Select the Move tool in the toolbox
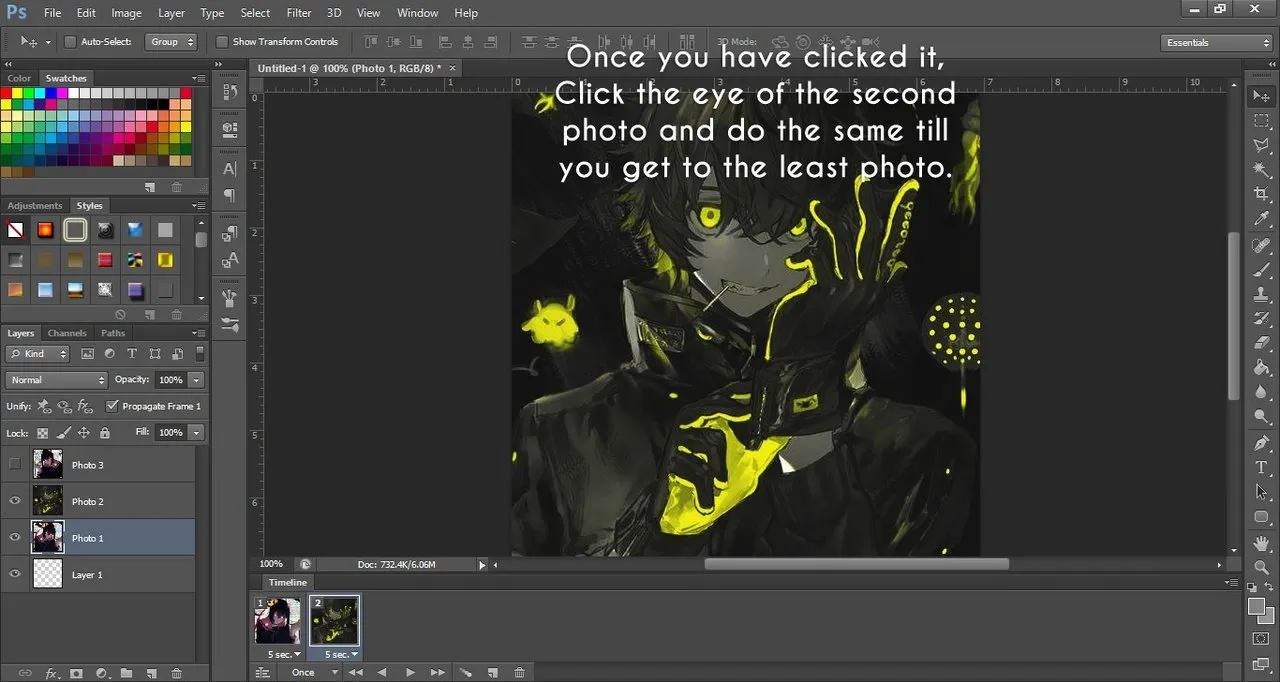Screen dimensions: 1280x682 point(1261,97)
